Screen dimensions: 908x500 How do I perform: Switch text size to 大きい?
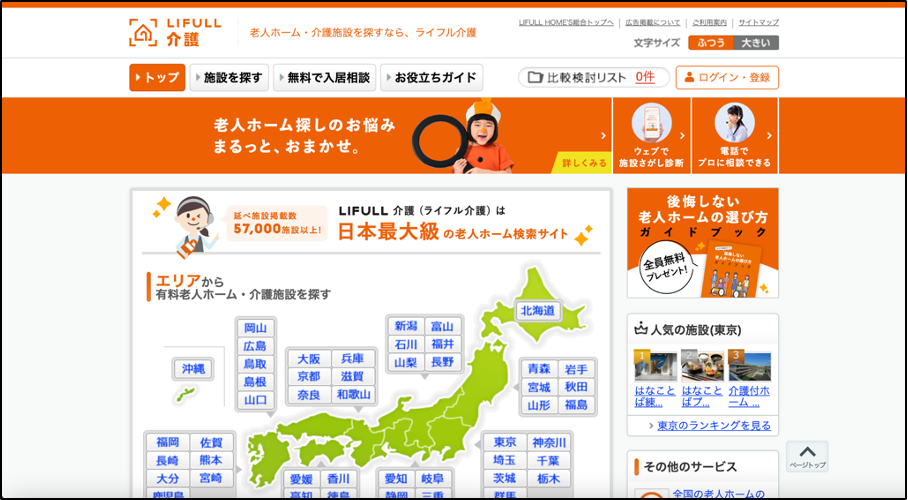[756, 43]
